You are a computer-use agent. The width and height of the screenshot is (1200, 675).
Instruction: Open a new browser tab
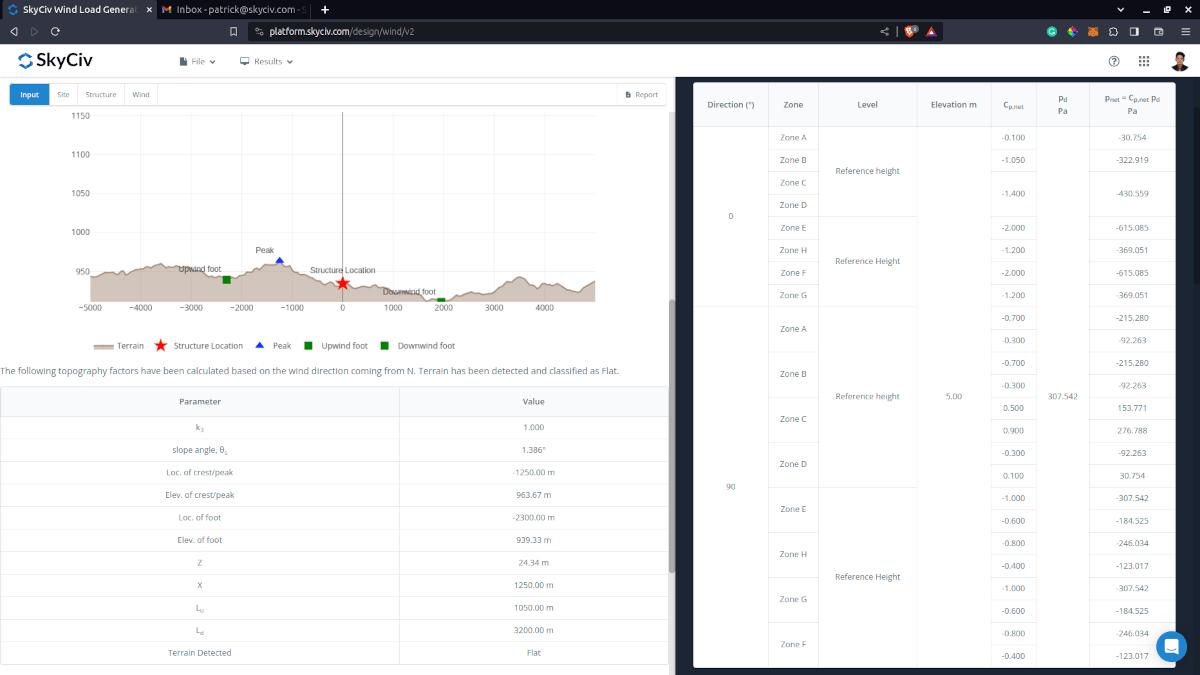tap(325, 9)
